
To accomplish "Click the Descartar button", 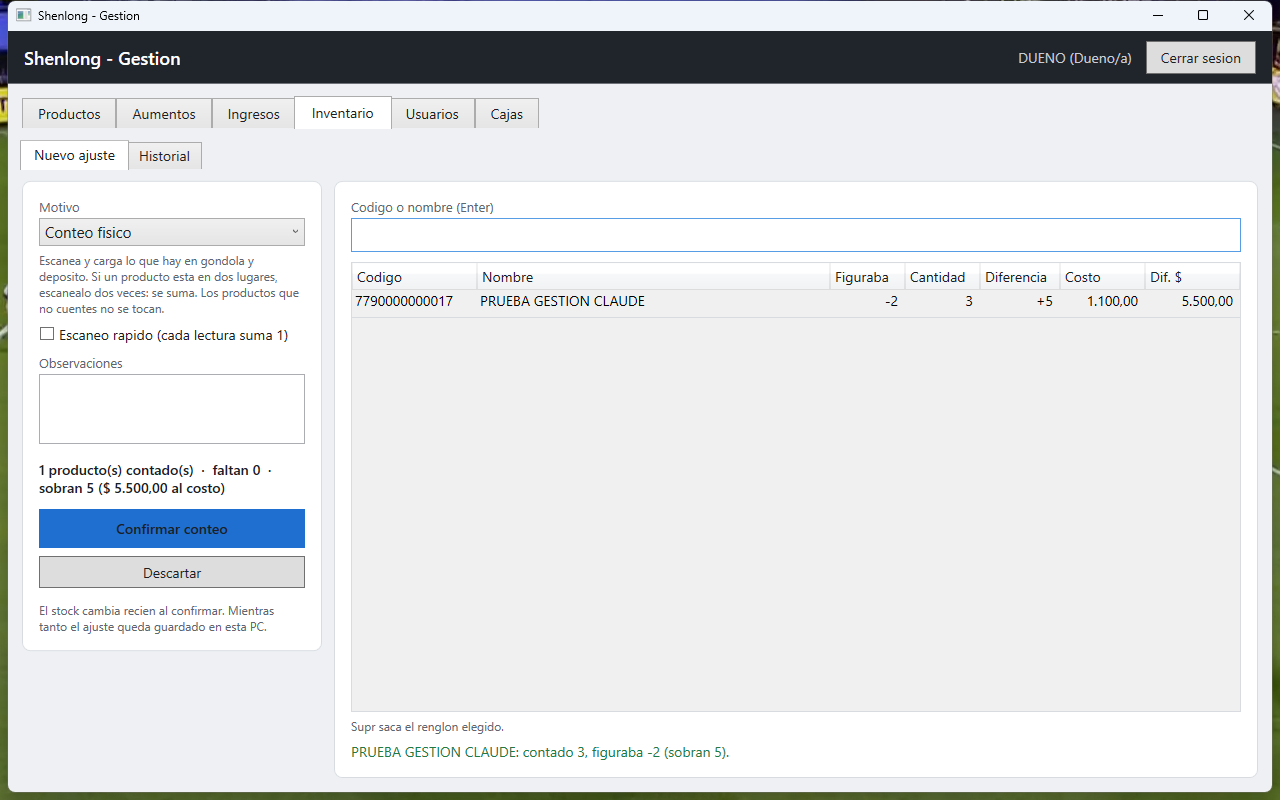I will click(172, 573).
